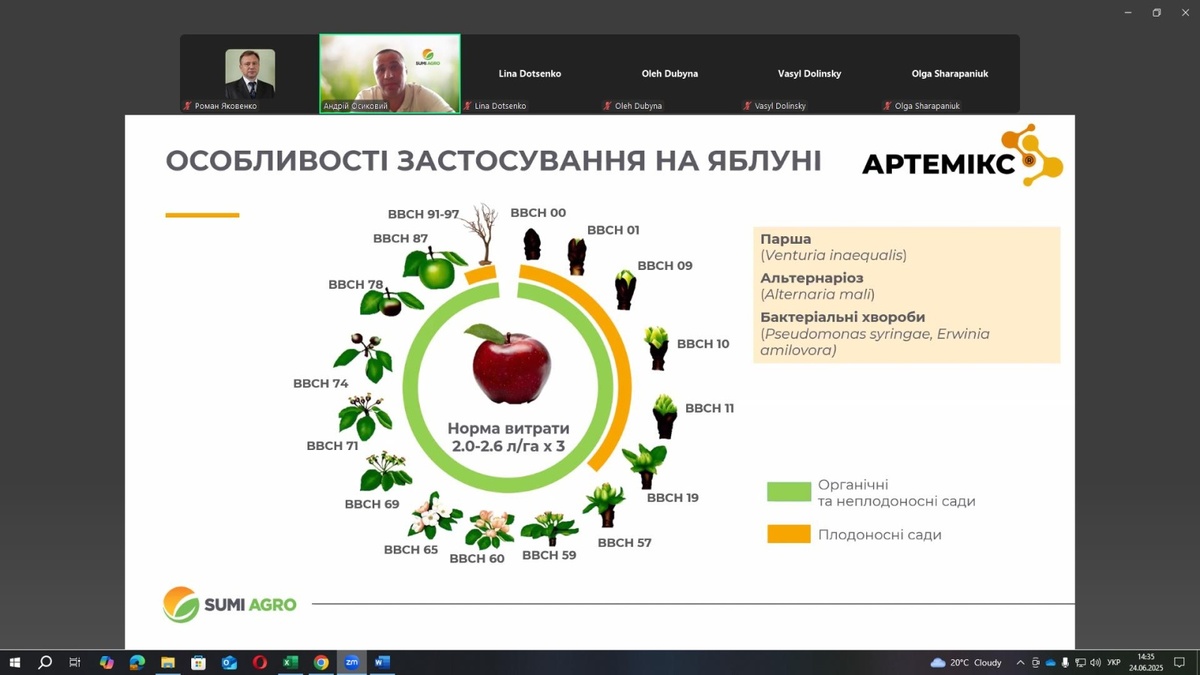The width and height of the screenshot is (1200, 675).
Task: Show hidden system tray icons
Action: point(1020,662)
